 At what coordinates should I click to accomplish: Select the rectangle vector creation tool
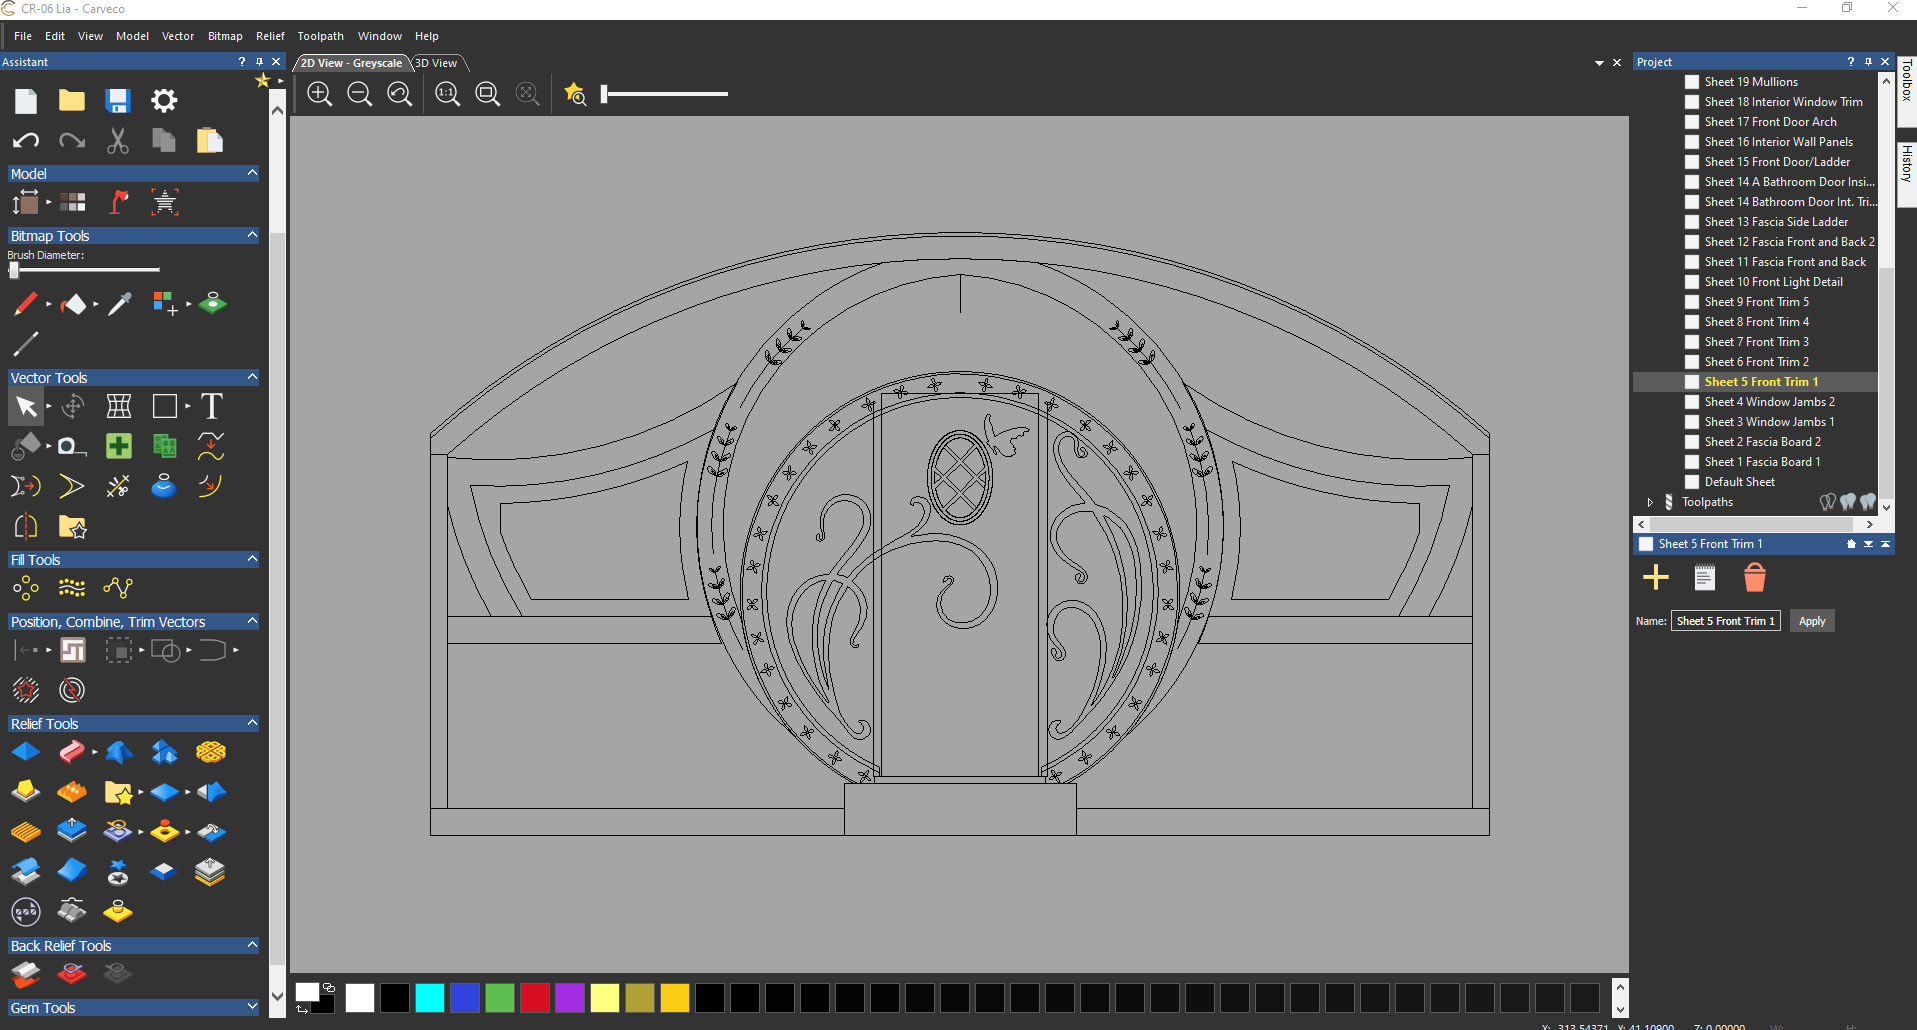pyautogui.click(x=165, y=406)
